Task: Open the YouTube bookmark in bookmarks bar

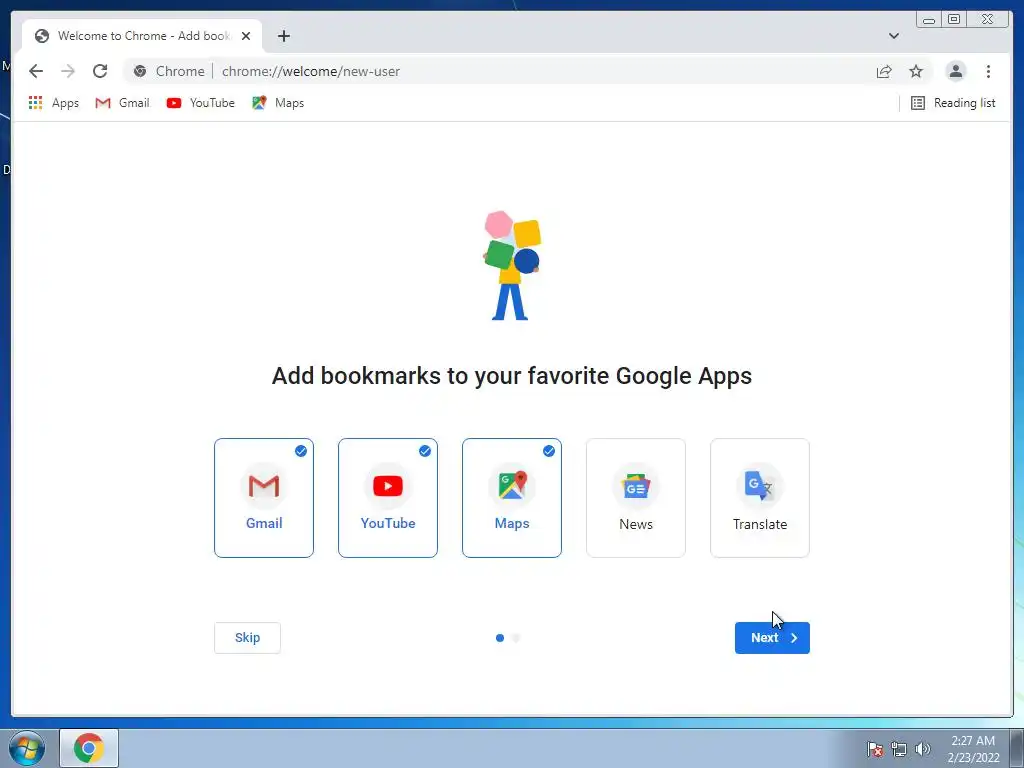Action: coord(200,103)
